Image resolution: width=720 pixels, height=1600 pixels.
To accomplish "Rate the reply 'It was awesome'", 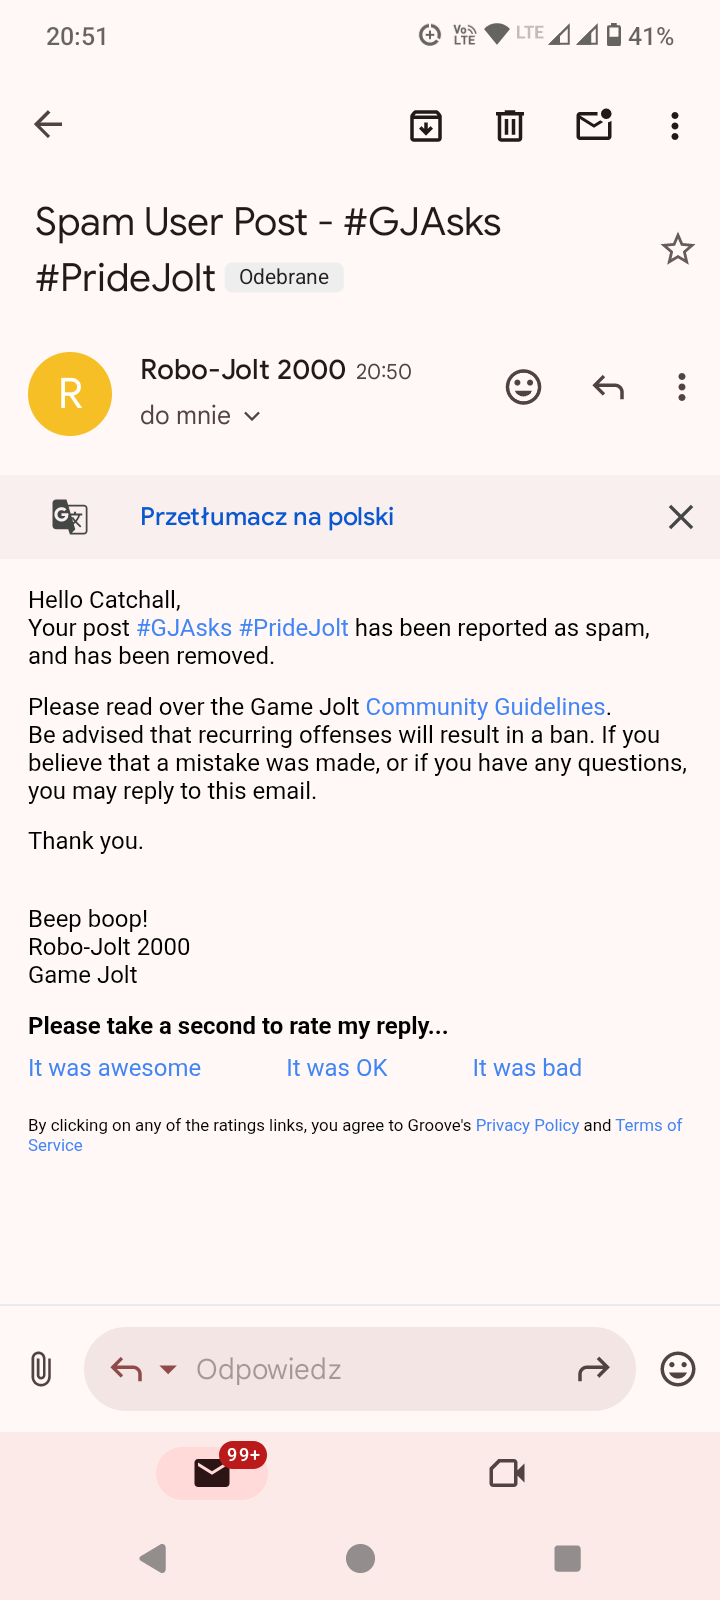I will pos(115,1068).
